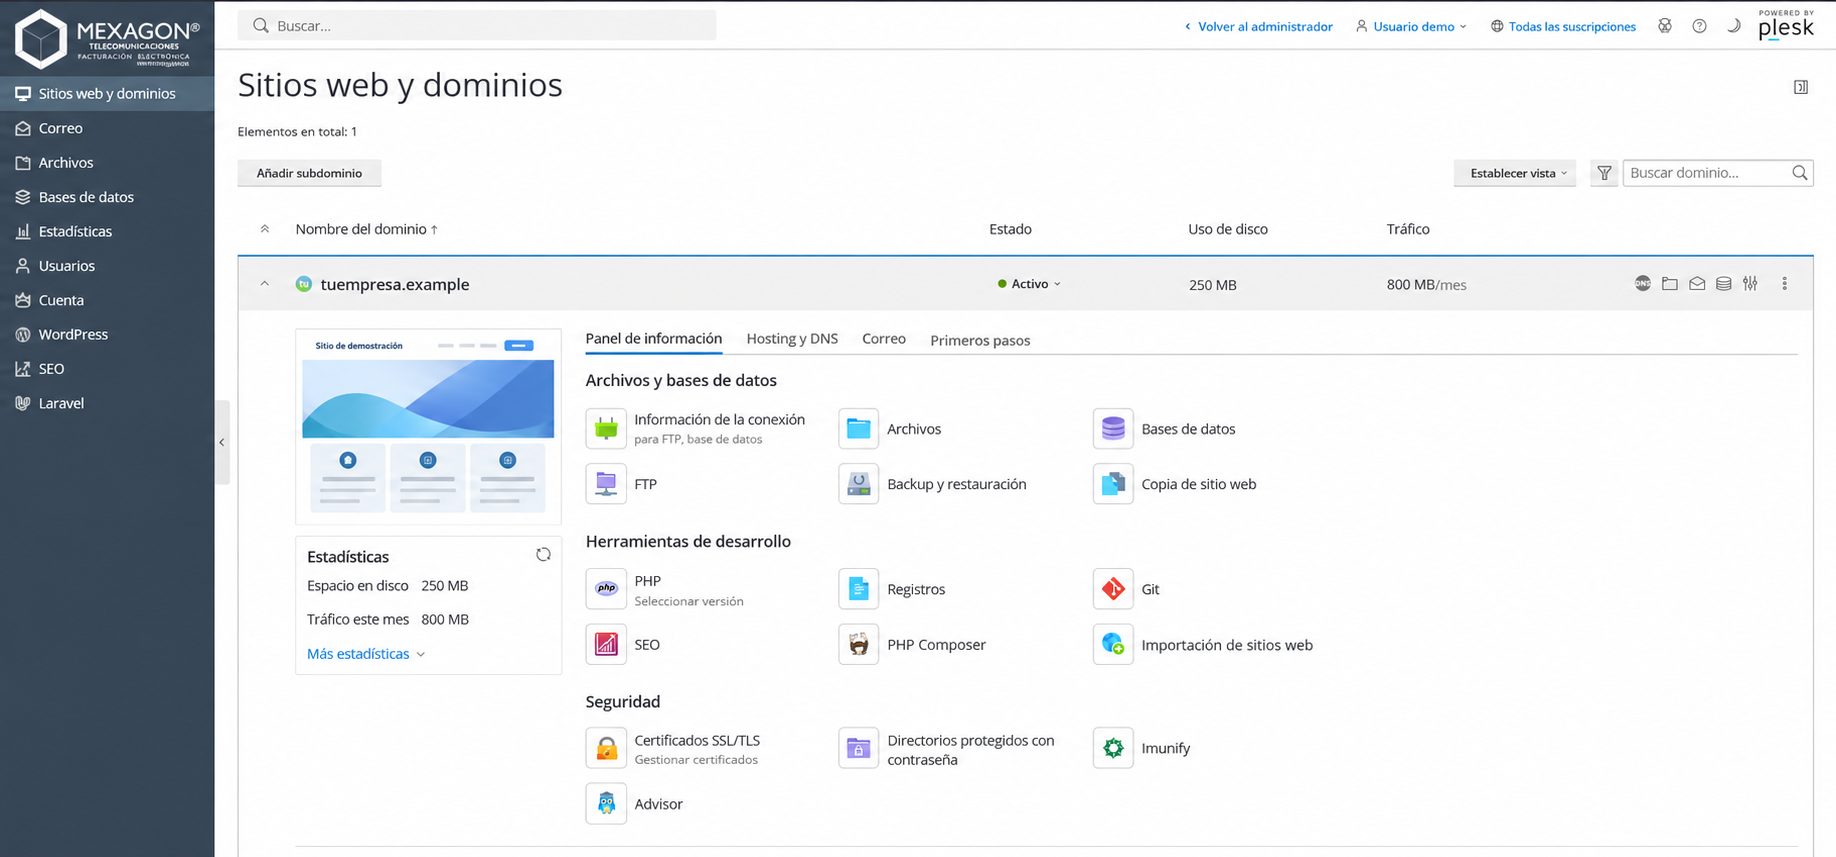
Task: Refresh statistics with the circular arrows icon
Action: point(543,554)
